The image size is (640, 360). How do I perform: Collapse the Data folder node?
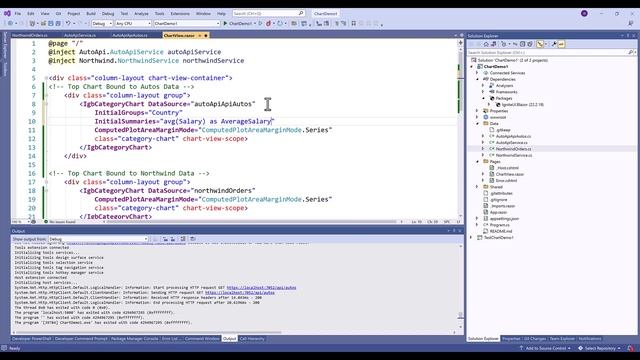pos(478,123)
